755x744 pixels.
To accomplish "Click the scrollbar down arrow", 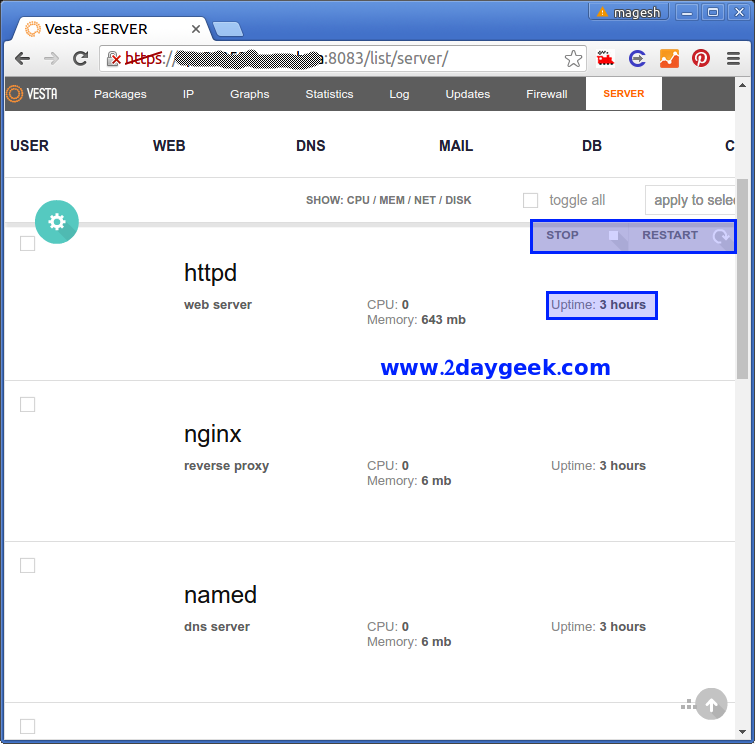I will coord(742,732).
